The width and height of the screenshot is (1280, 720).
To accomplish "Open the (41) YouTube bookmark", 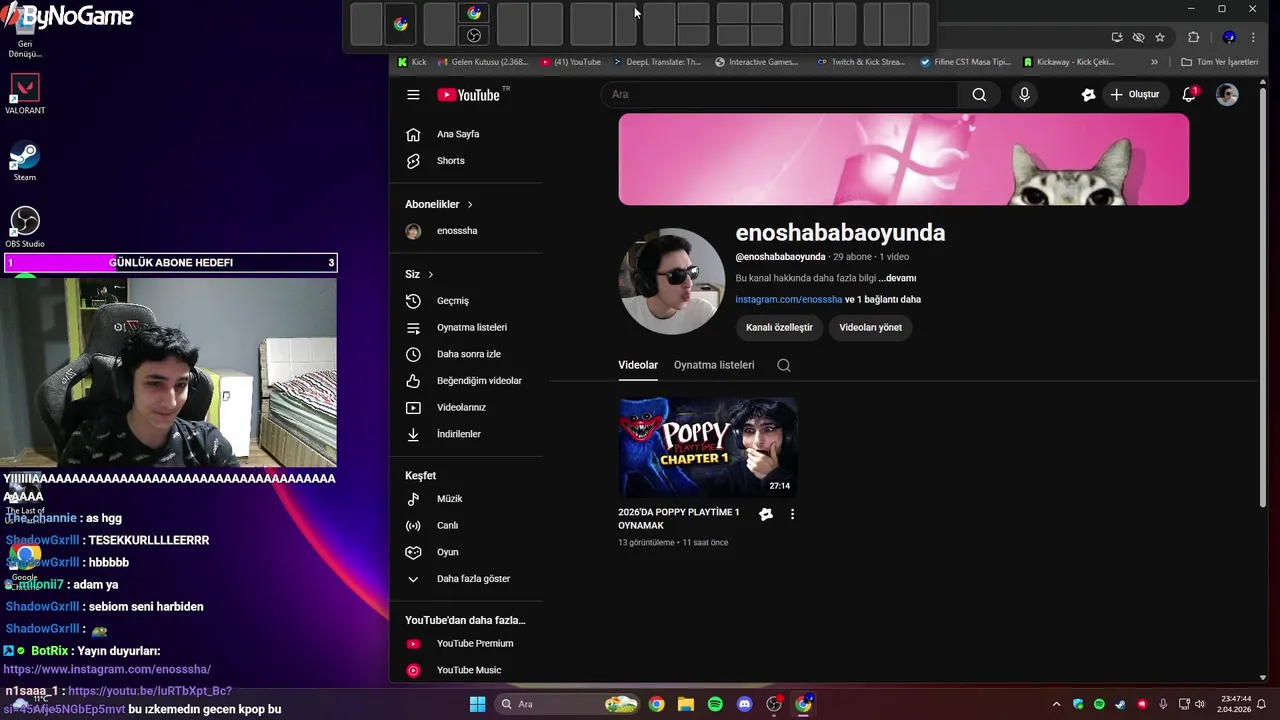I will tap(571, 62).
